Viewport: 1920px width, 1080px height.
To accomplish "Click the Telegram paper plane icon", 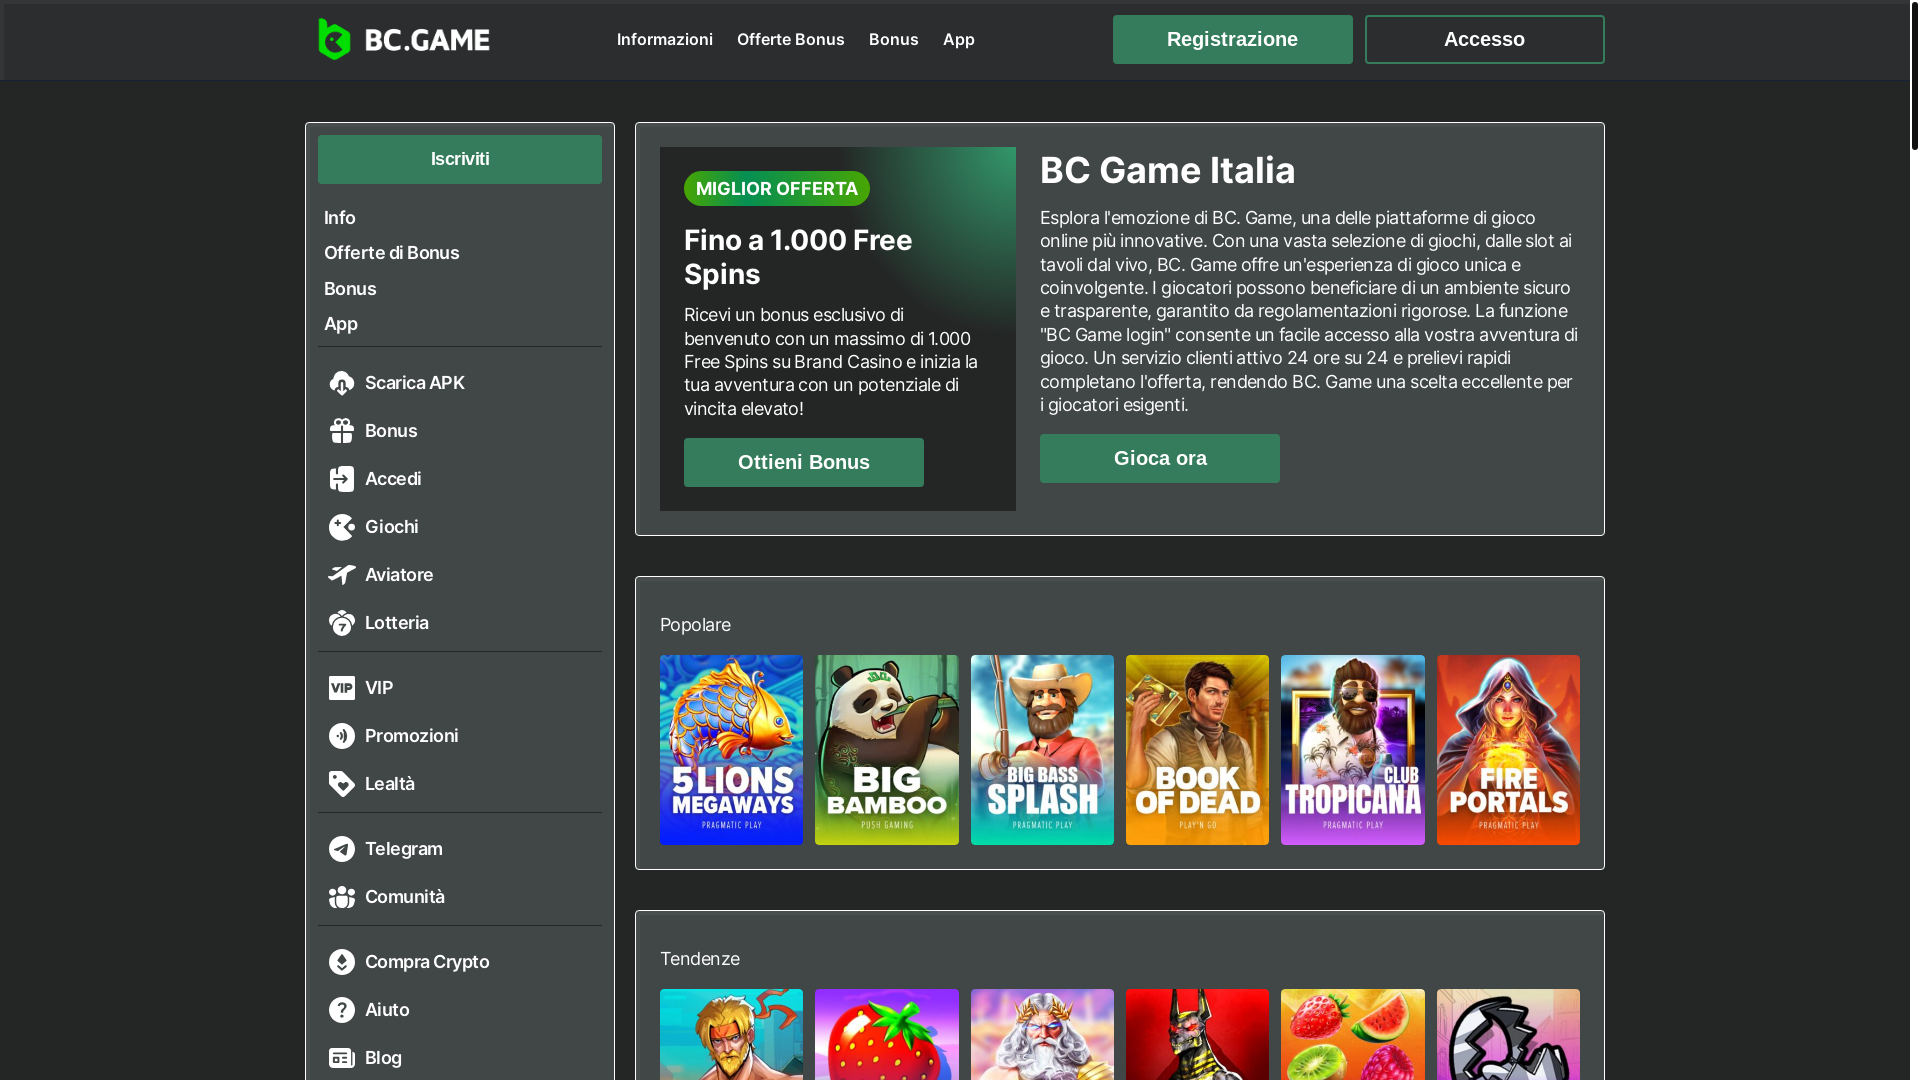I will (x=342, y=849).
